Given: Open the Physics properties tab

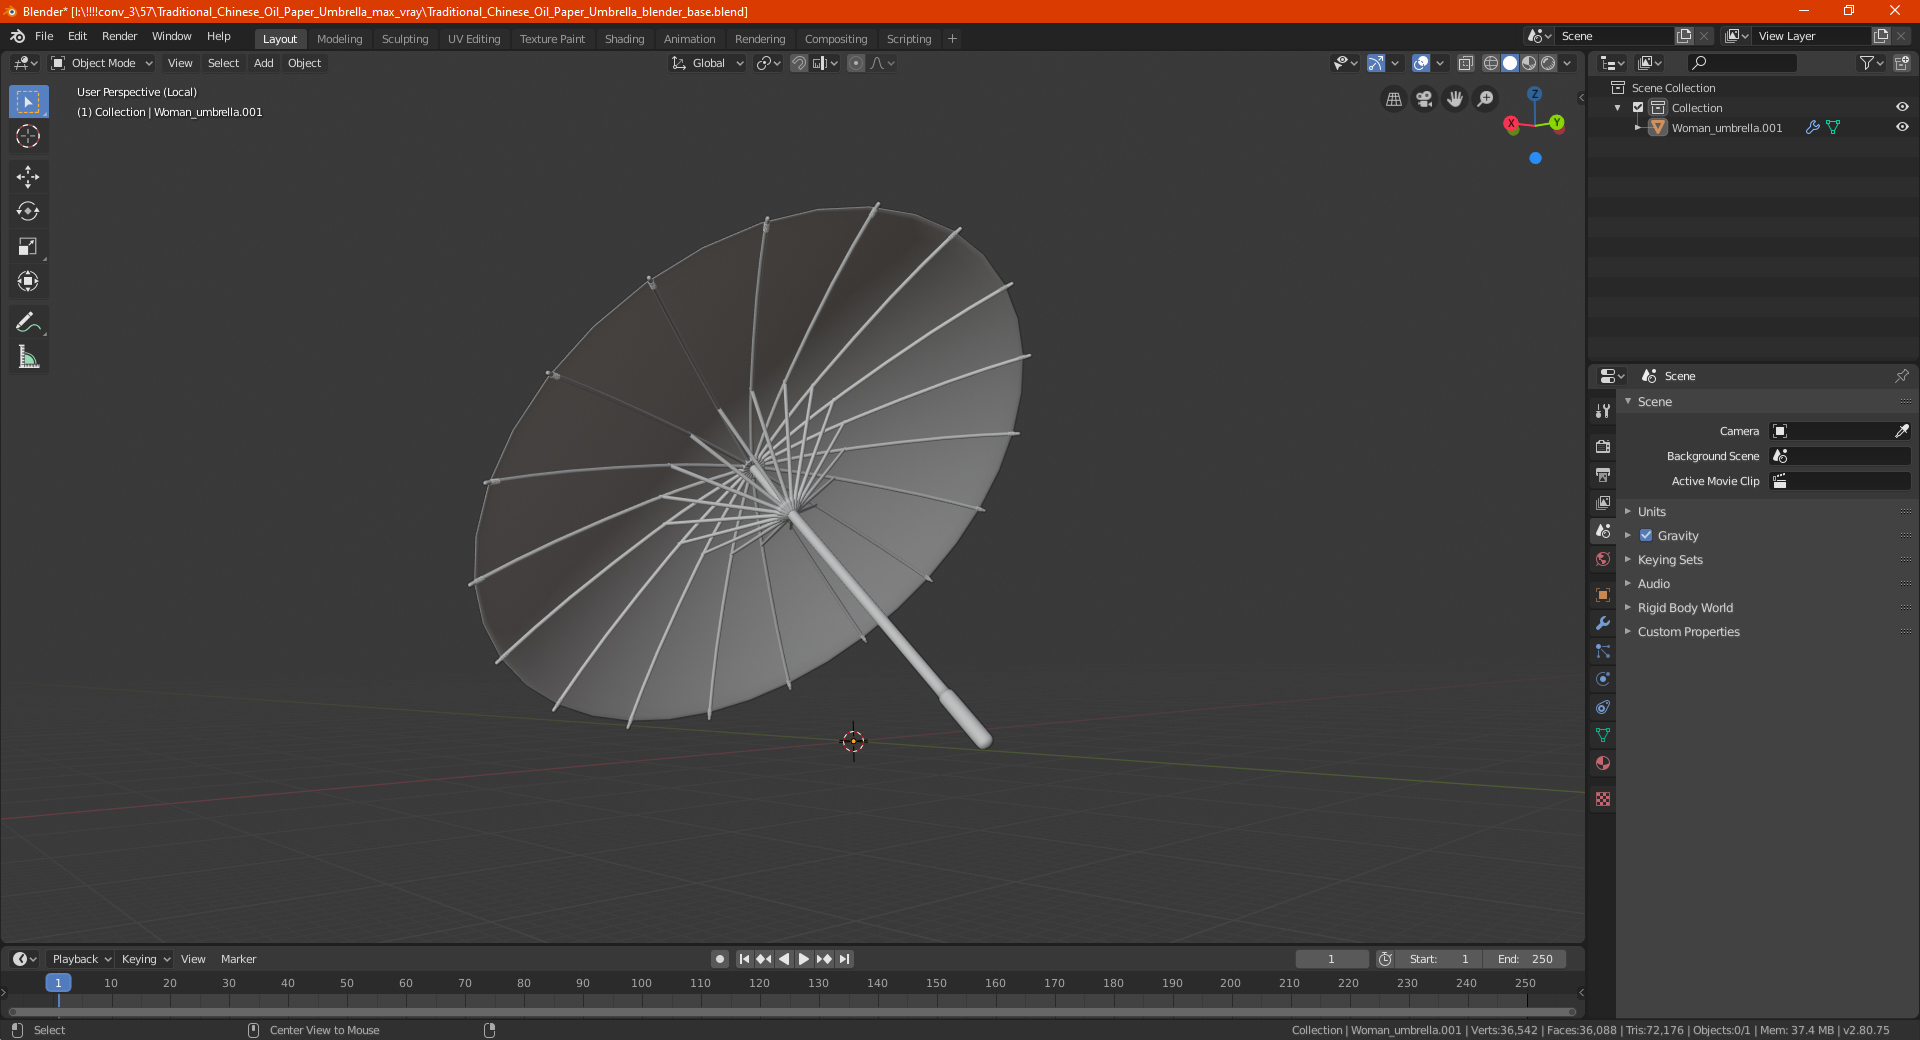Looking at the screenshot, I should click(1603, 679).
